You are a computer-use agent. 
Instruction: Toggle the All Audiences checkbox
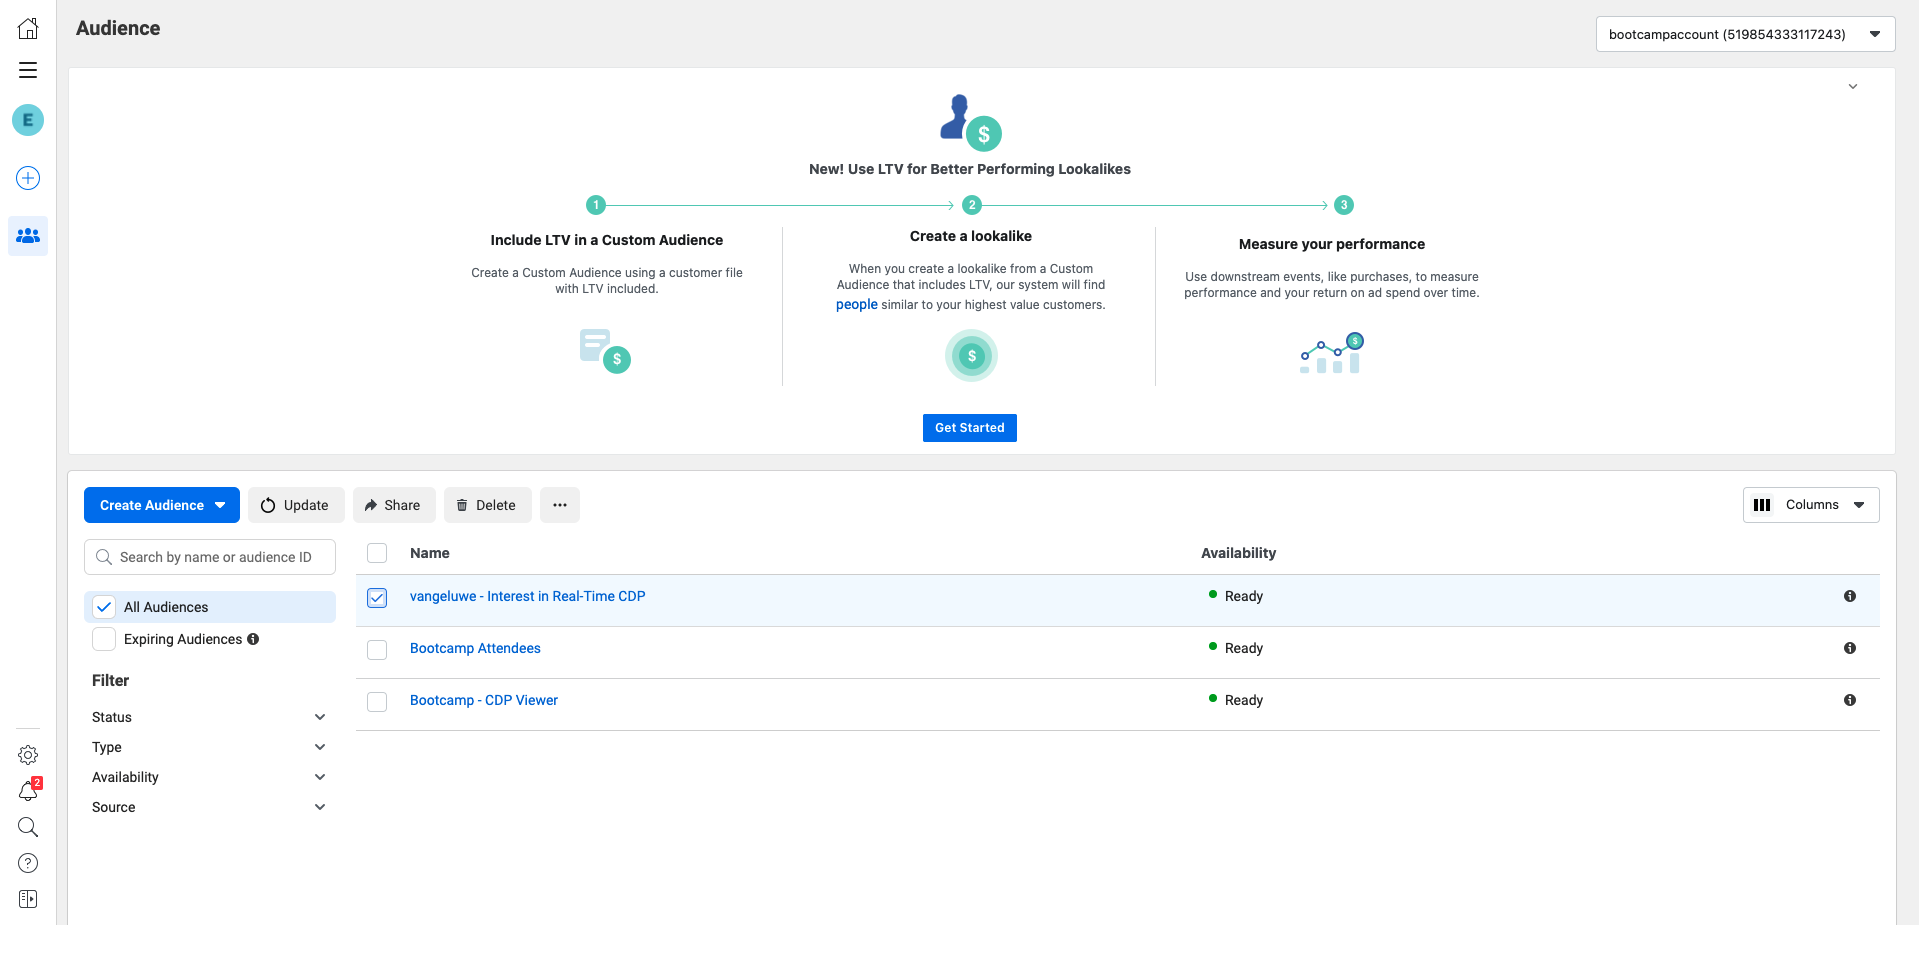(104, 607)
